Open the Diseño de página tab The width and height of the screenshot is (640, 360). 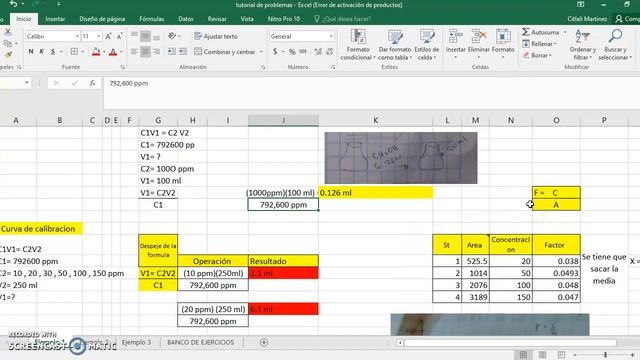pyautogui.click(x=102, y=19)
